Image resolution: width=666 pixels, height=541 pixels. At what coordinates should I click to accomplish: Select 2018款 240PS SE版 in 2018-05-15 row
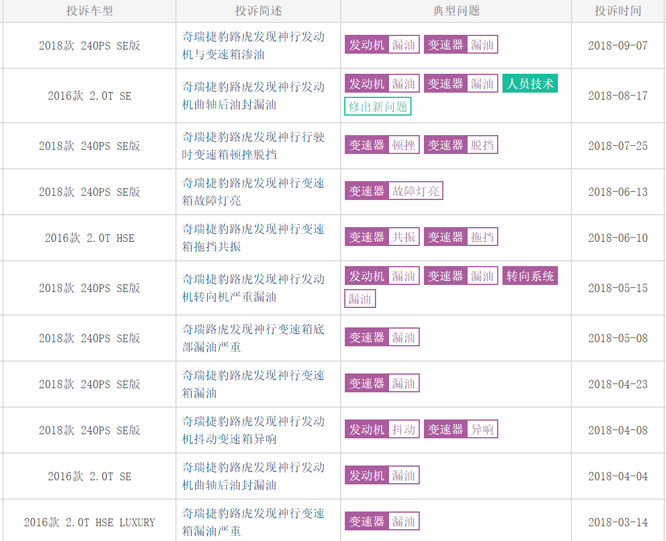pos(89,288)
